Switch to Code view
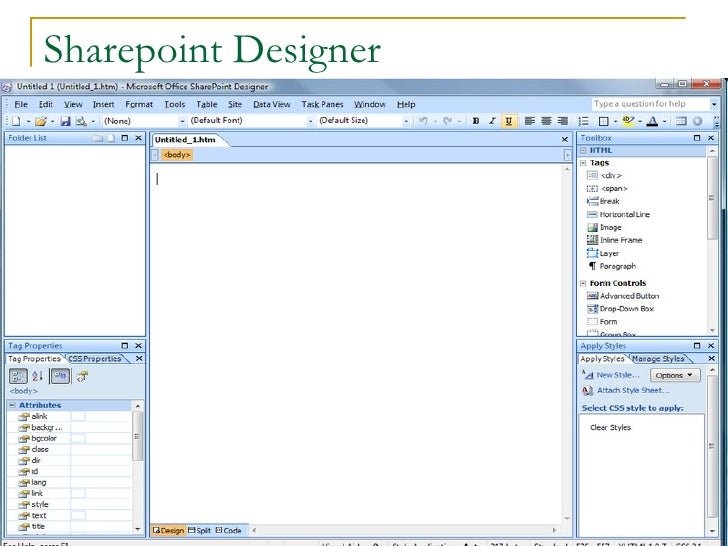Viewport: 728px width, 546px height. point(228,530)
